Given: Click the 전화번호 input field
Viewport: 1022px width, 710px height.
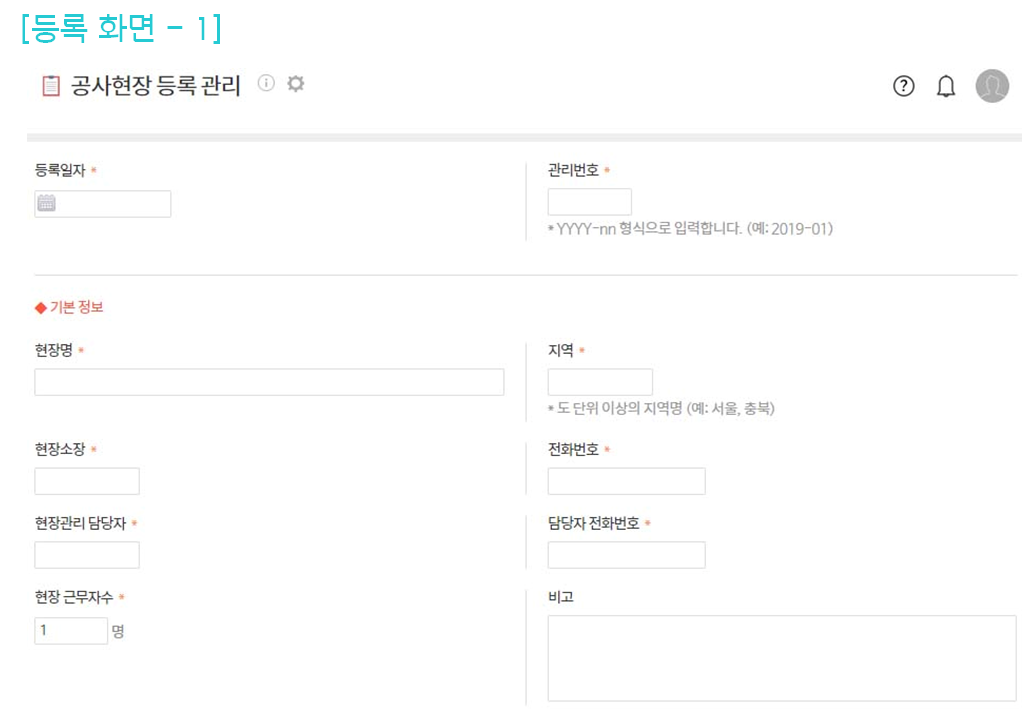Looking at the screenshot, I should [x=626, y=481].
